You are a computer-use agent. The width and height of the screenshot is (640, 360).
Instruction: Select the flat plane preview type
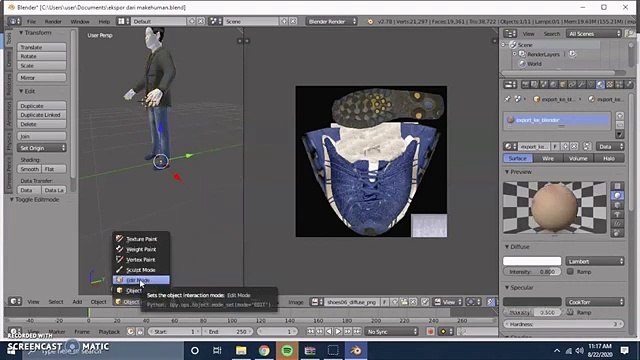click(618, 186)
